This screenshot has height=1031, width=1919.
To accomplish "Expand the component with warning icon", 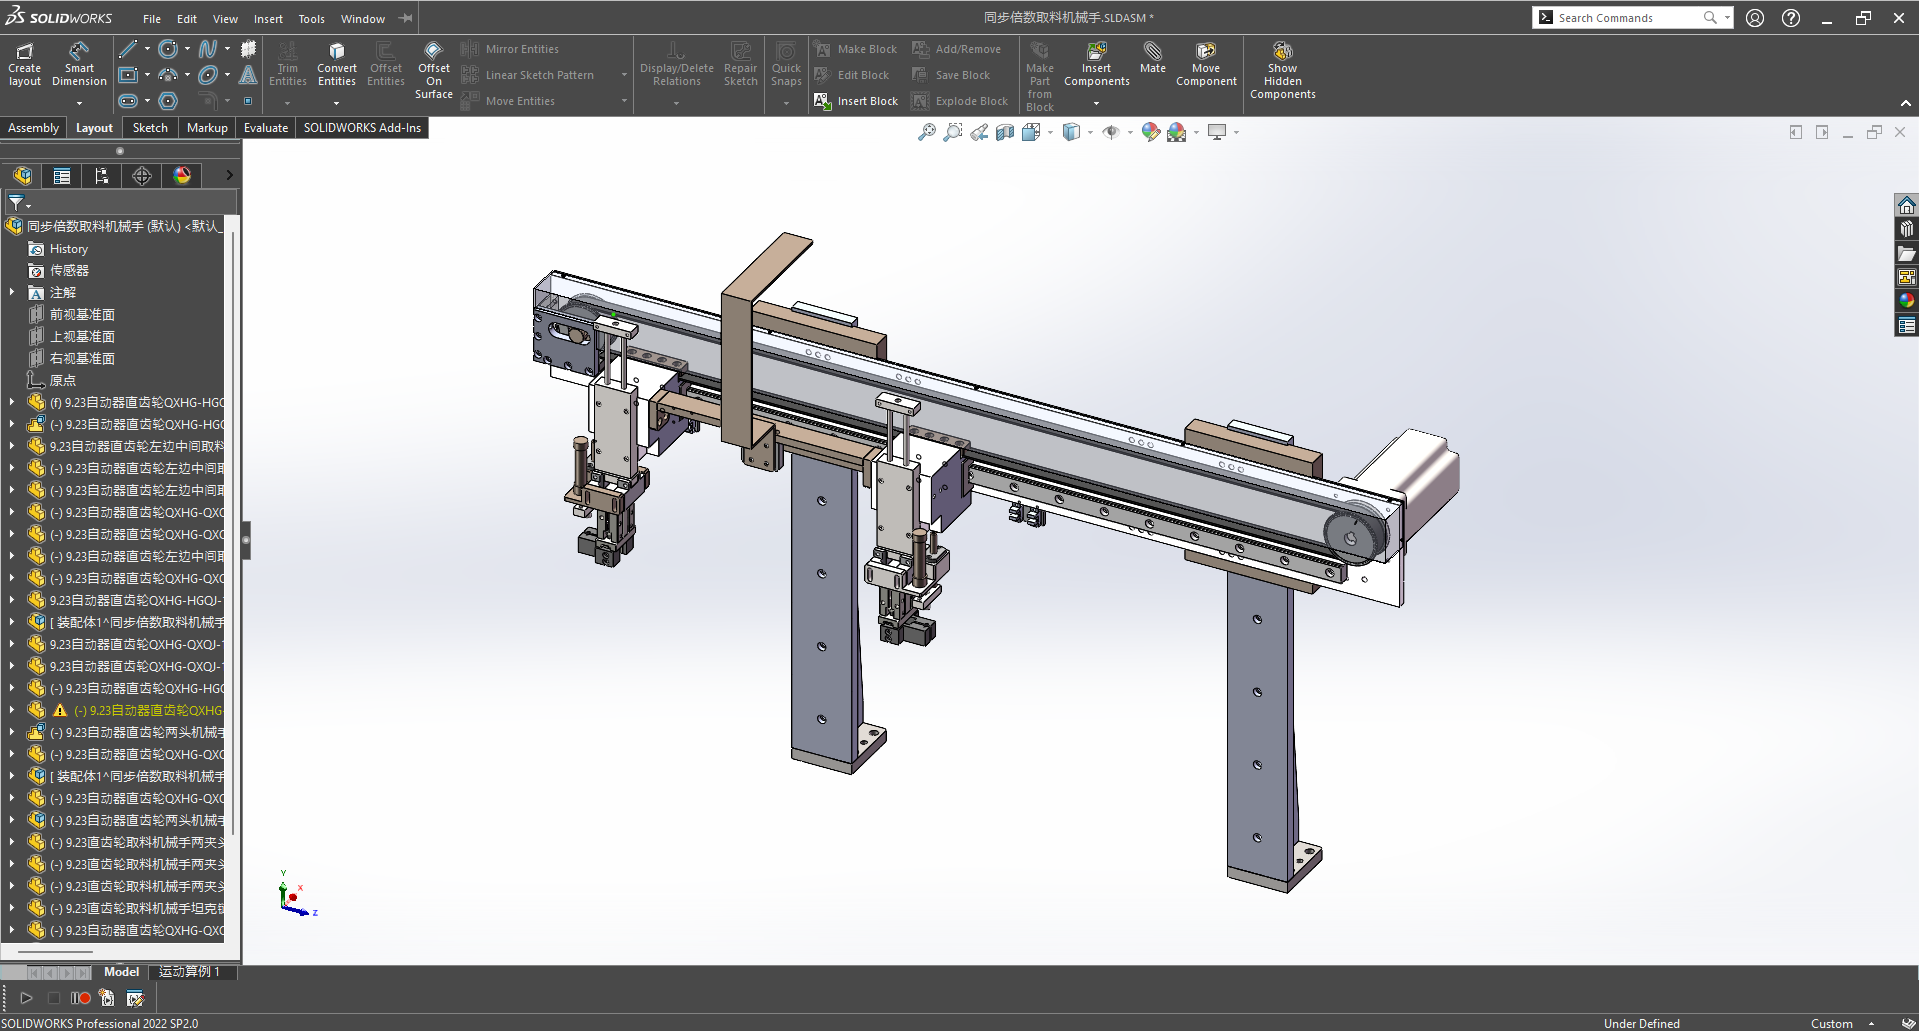I will [x=12, y=711].
